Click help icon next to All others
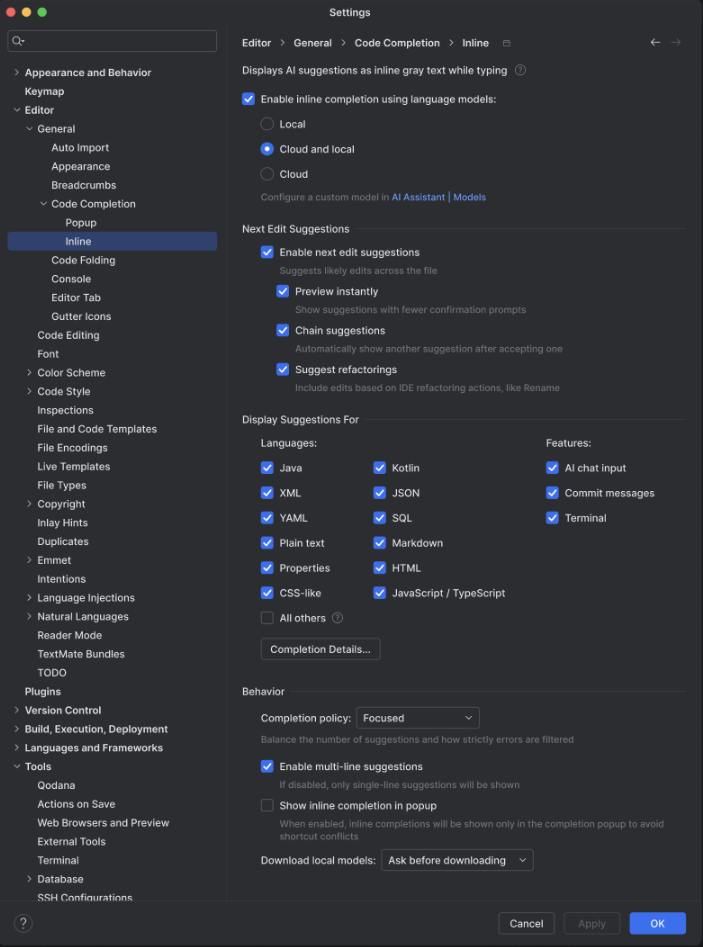Screen dimensions: 703x947 pyautogui.click(x=338, y=618)
